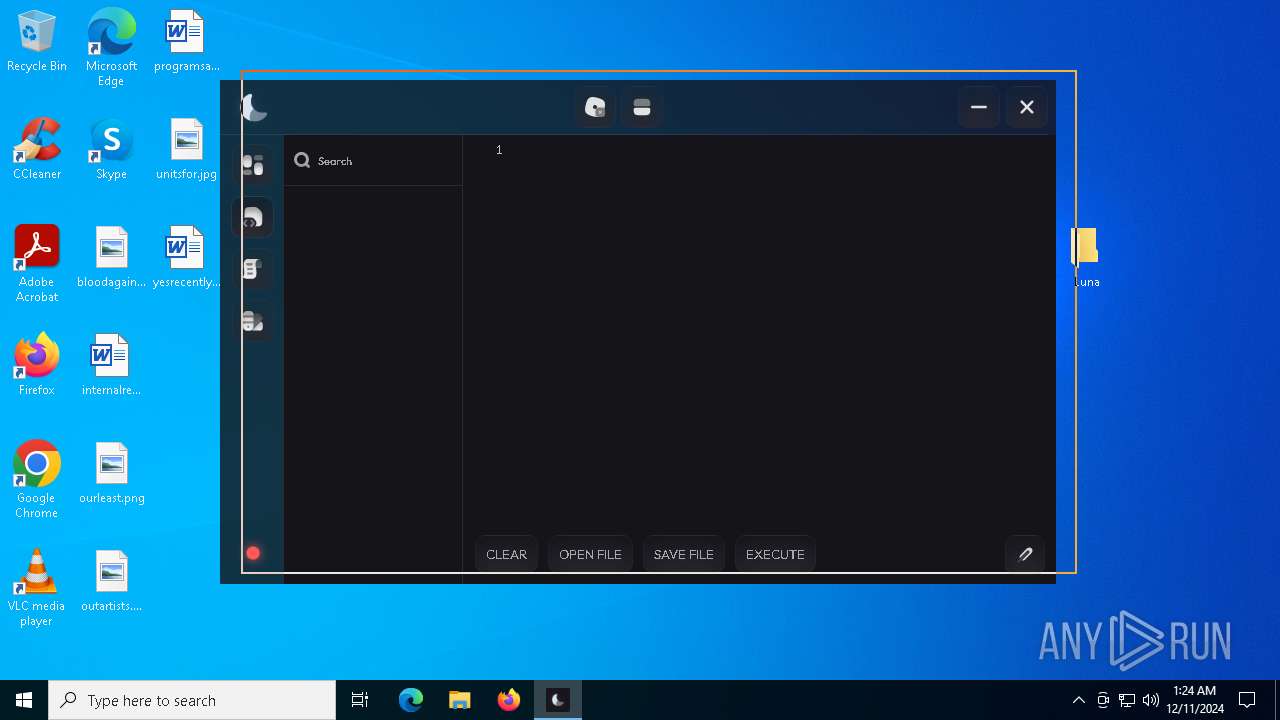This screenshot has height=720, width=1280.
Task: Select the ourleast.png desktop file
Action: pos(111,473)
